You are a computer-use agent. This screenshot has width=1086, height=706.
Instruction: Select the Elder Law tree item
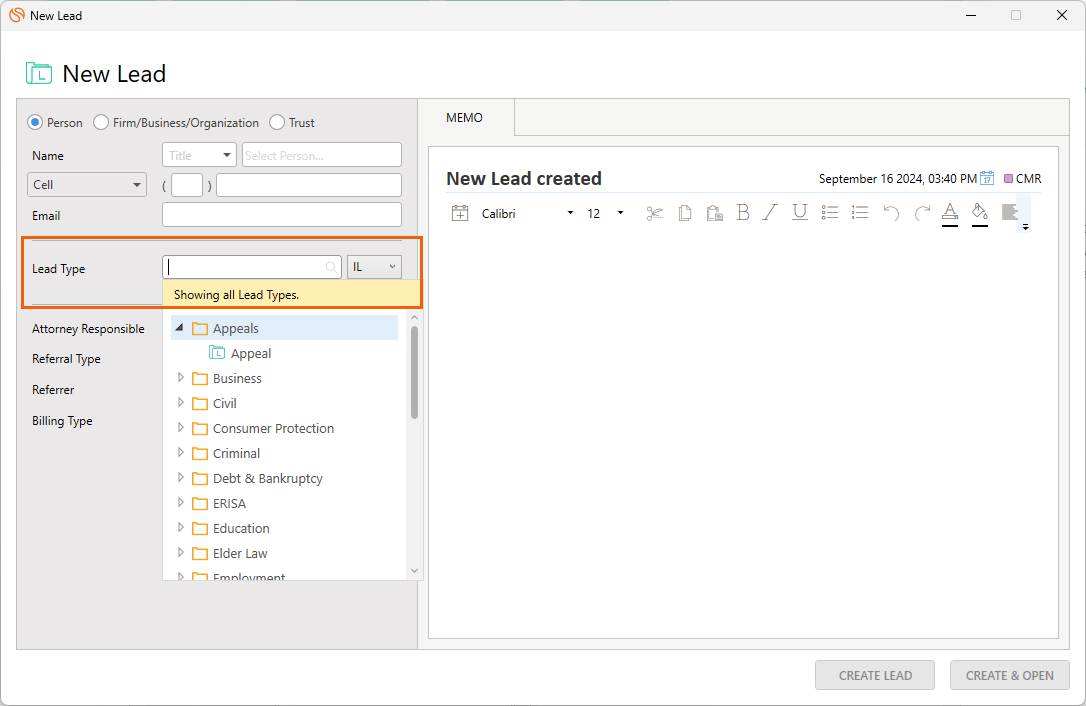coord(240,554)
